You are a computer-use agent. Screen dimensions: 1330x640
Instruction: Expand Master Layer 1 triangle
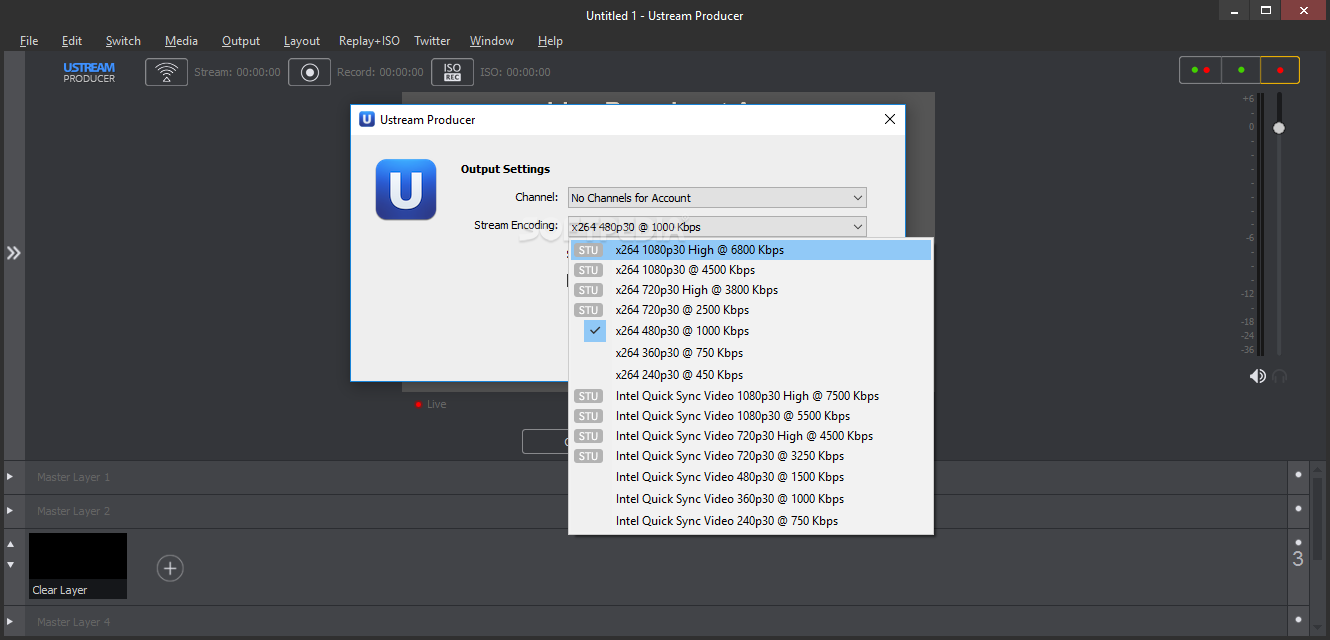[11, 477]
